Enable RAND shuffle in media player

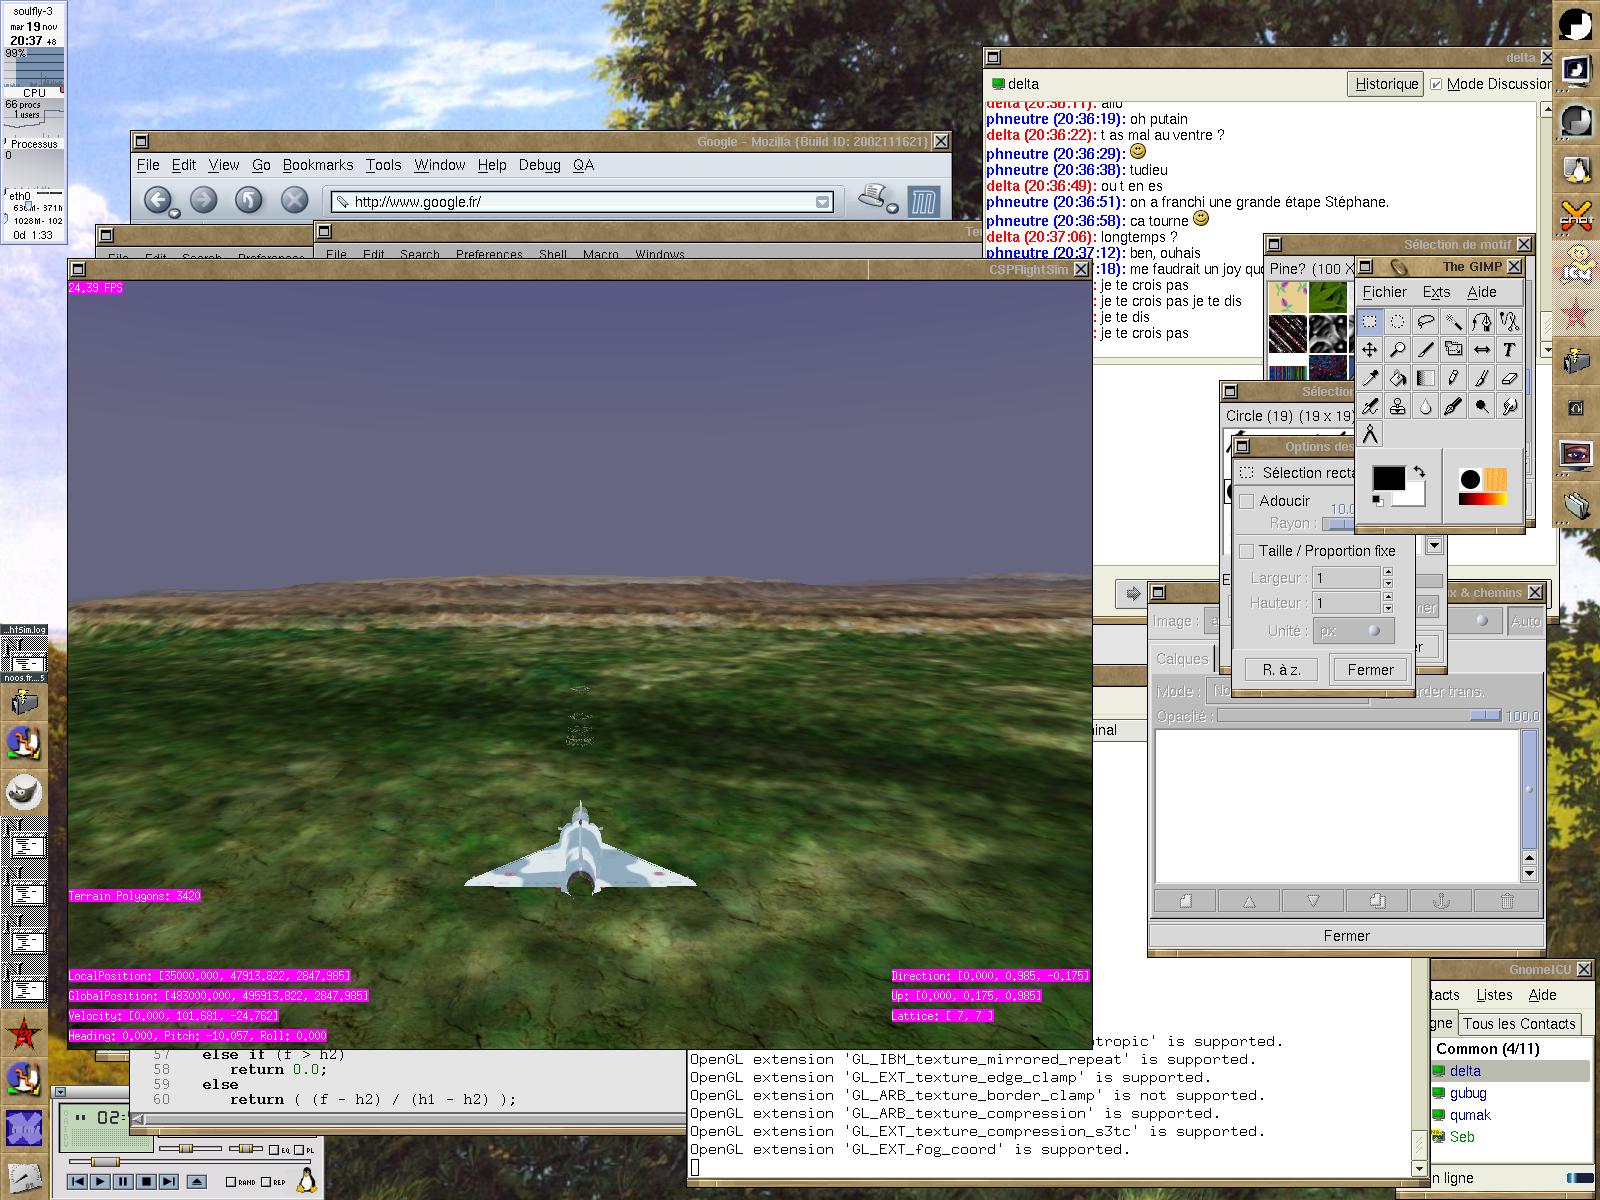pos(231,1182)
